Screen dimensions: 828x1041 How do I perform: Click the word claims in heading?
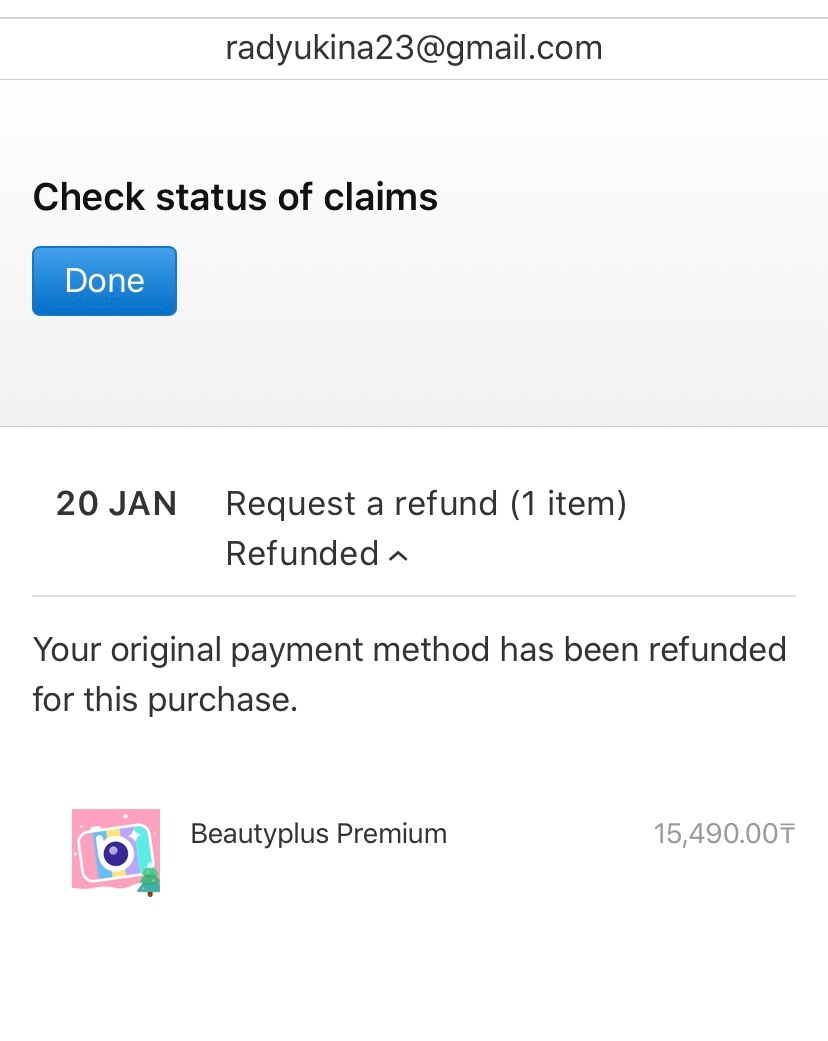[380, 197]
